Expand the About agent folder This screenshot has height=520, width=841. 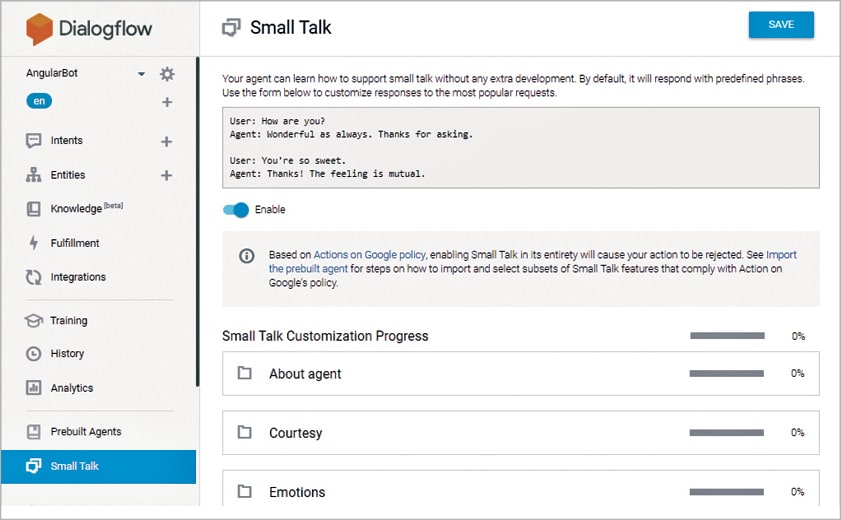point(305,374)
